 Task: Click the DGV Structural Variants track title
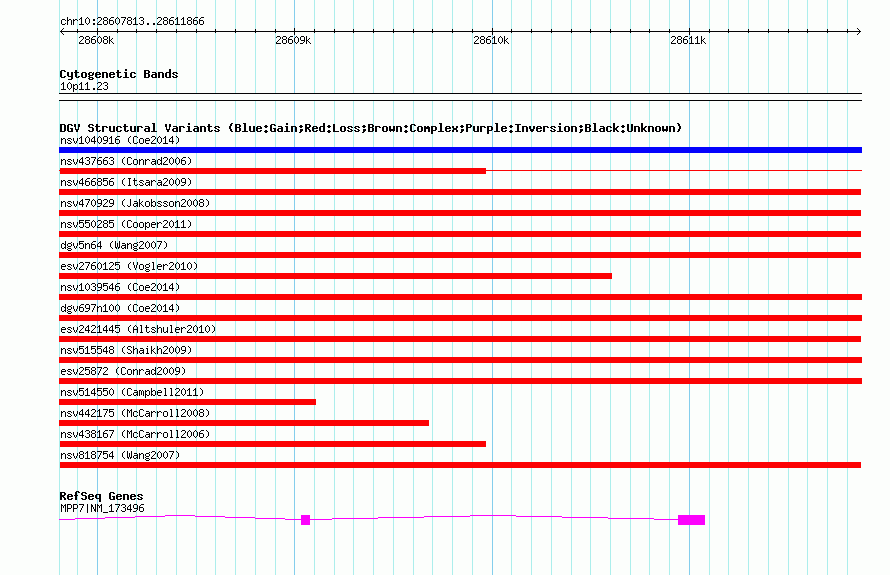pyautogui.click(x=371, y=128)
